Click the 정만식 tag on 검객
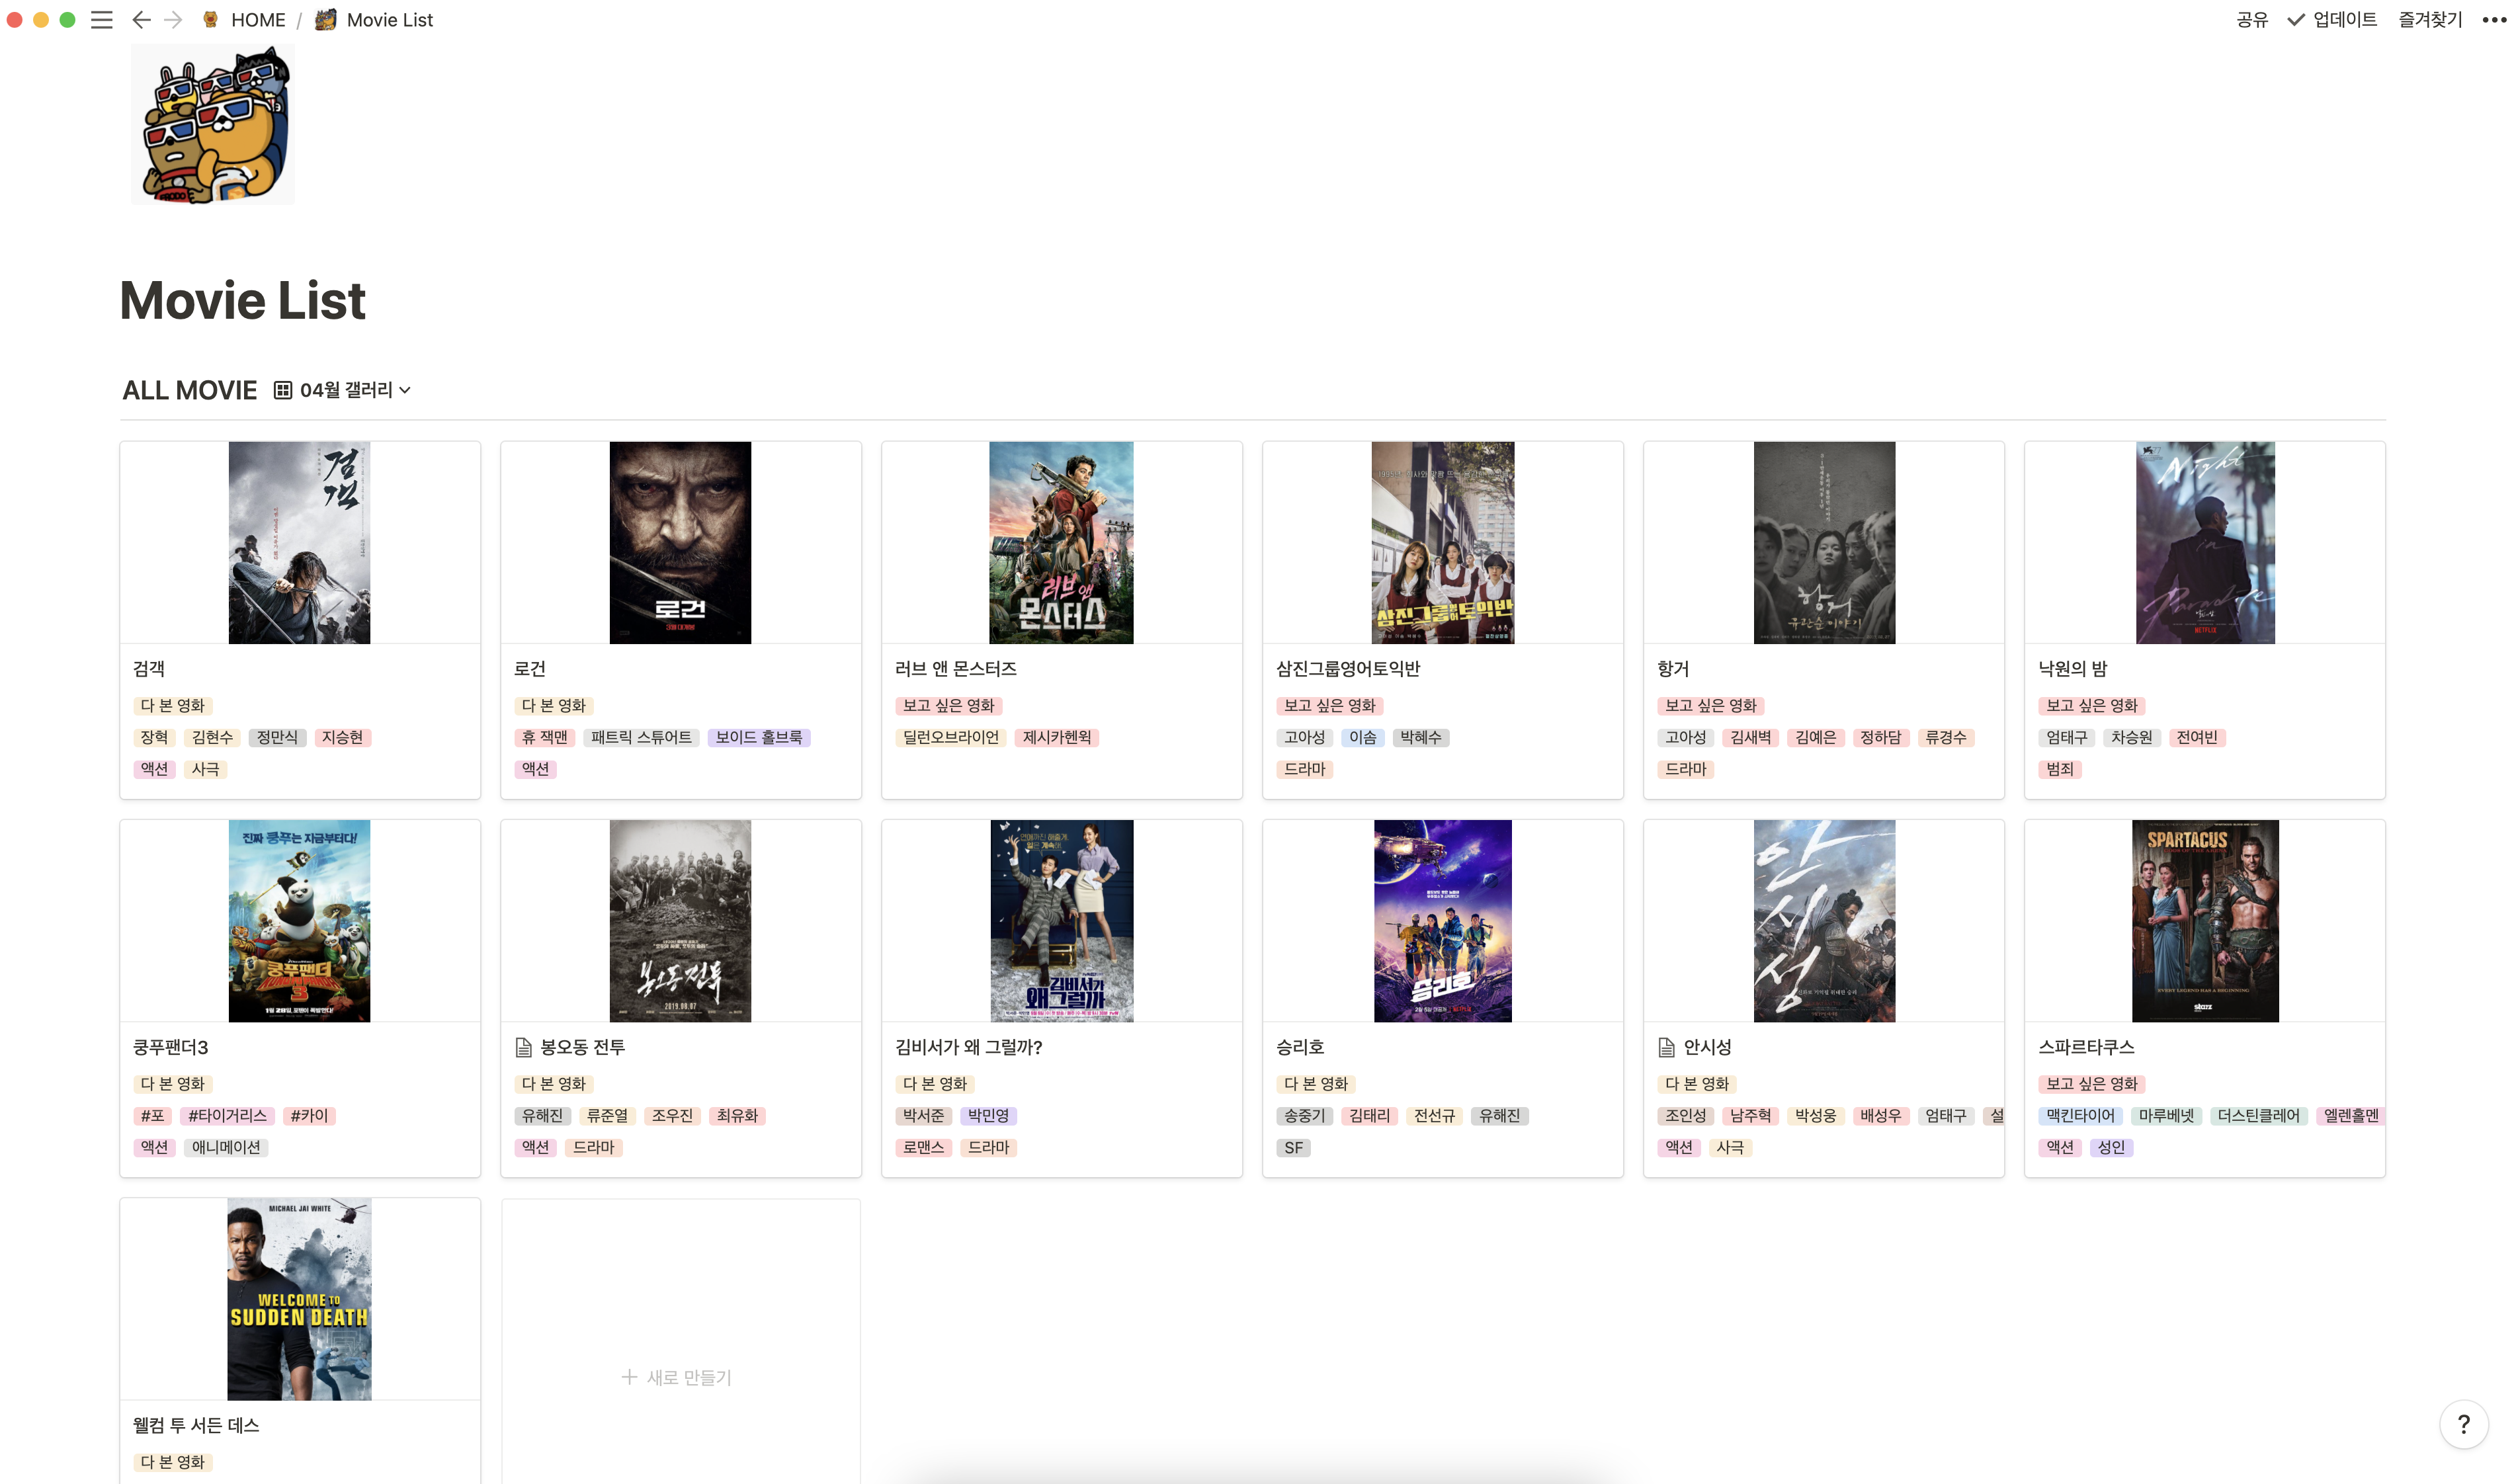 click(277, 737)
